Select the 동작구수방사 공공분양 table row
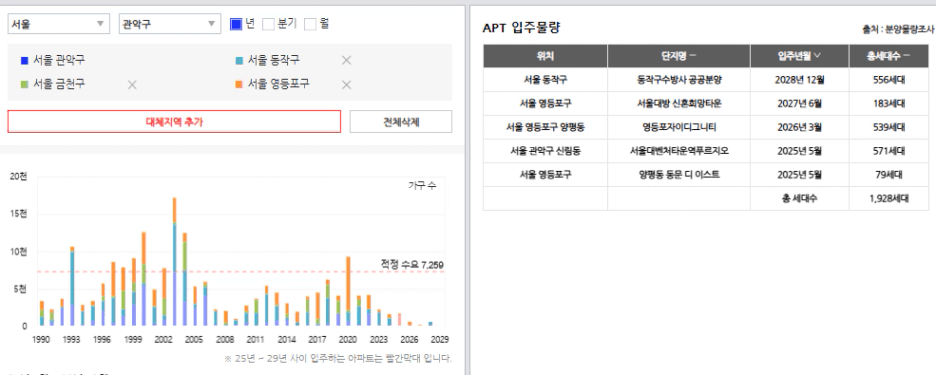Screen dimensions: 936x375 coord(706,79)
